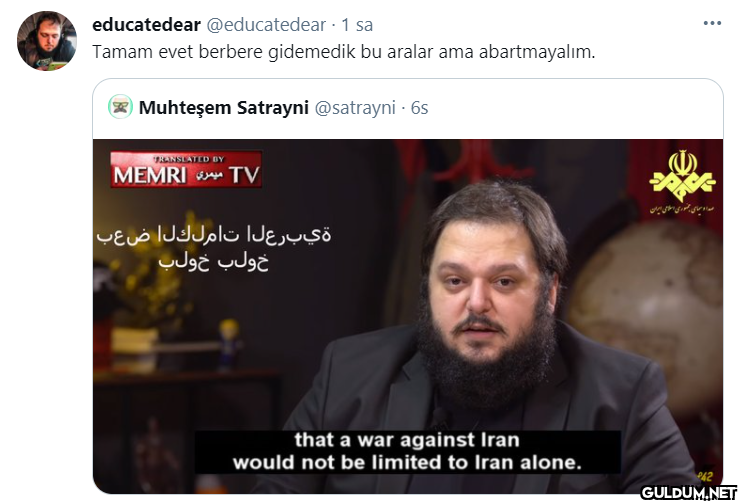The width and height of the screenshot is (741, 504).
Task: Click the tweet text about berbere
Action: click(x=344, y=52)
